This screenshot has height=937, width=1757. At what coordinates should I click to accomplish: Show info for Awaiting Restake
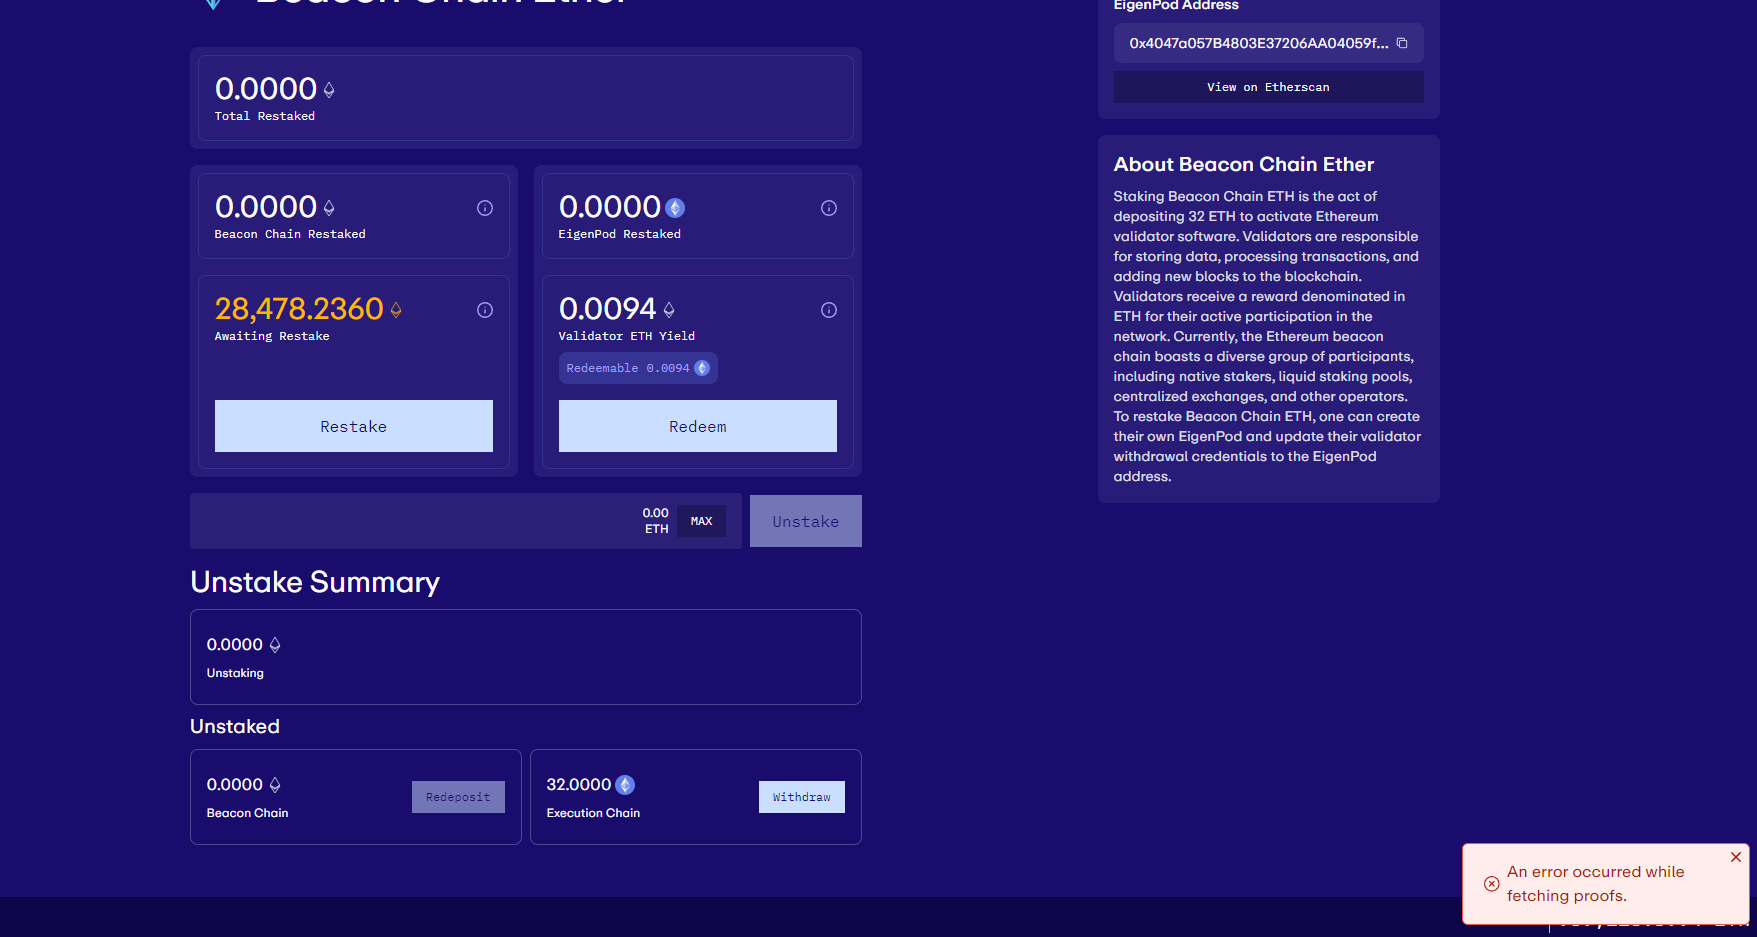(485, 310)
